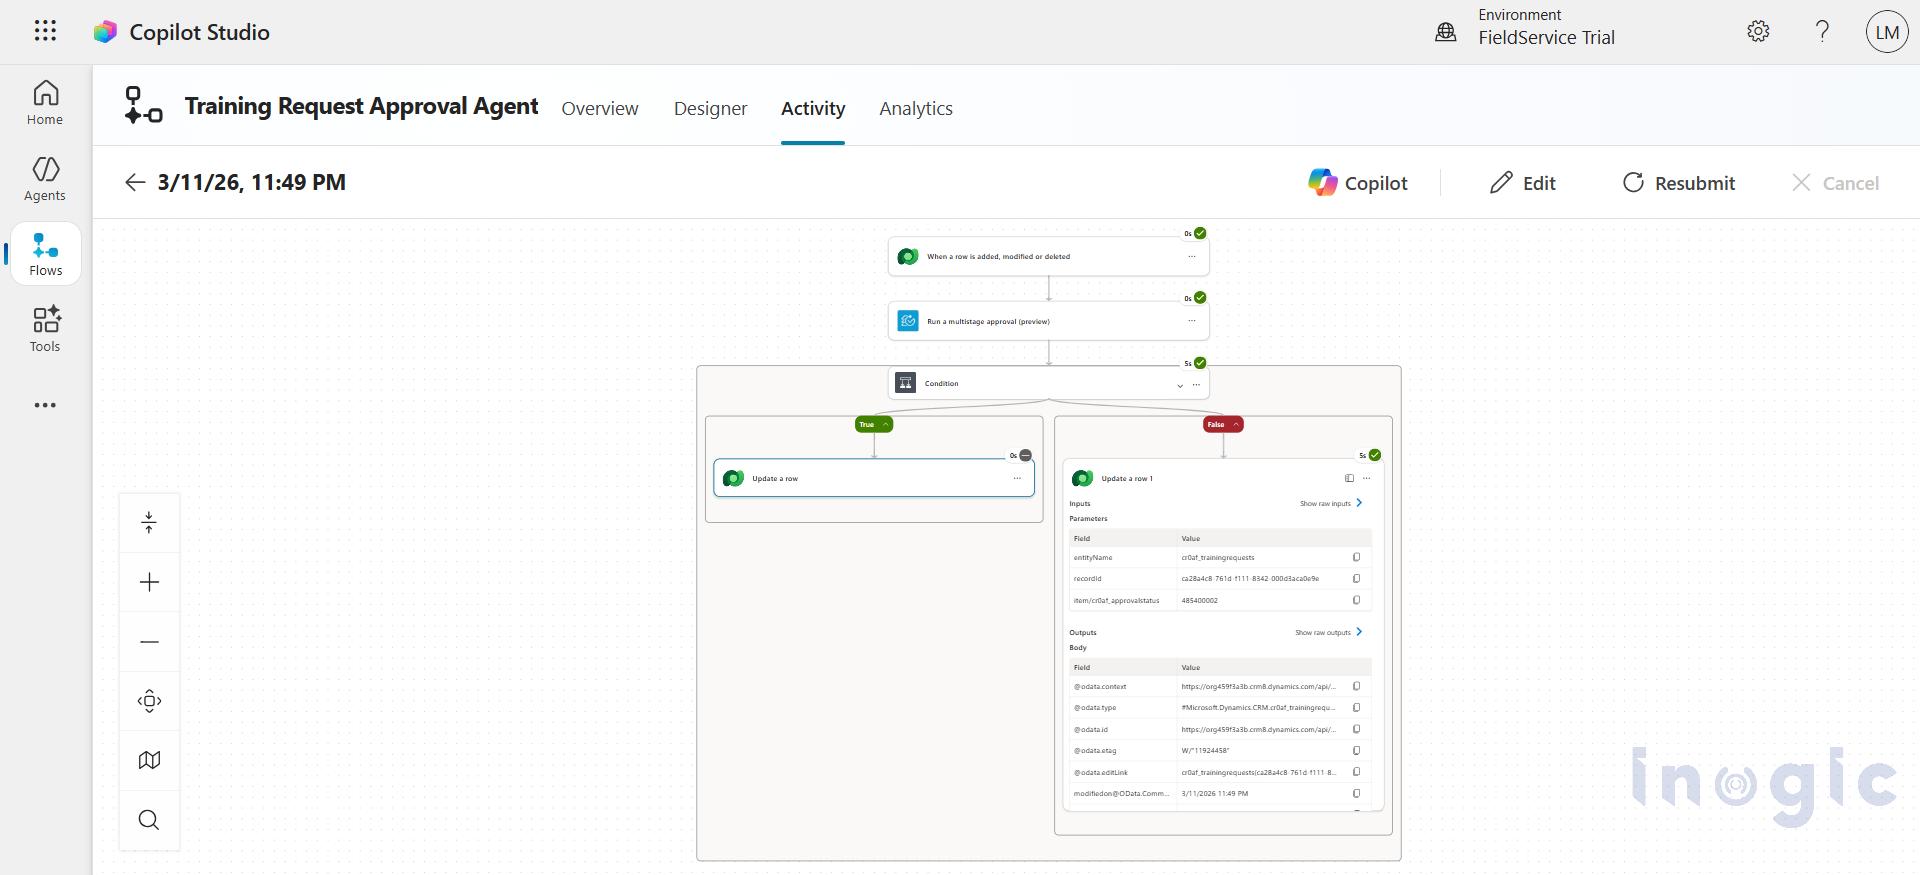Show raw inputs
Image resolution: width=1920 pixels, height=875 pixels.
(1331, 503)
